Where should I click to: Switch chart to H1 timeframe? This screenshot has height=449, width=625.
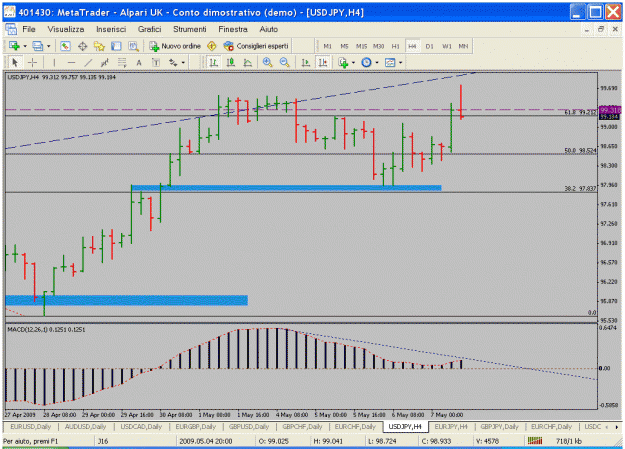395,46
